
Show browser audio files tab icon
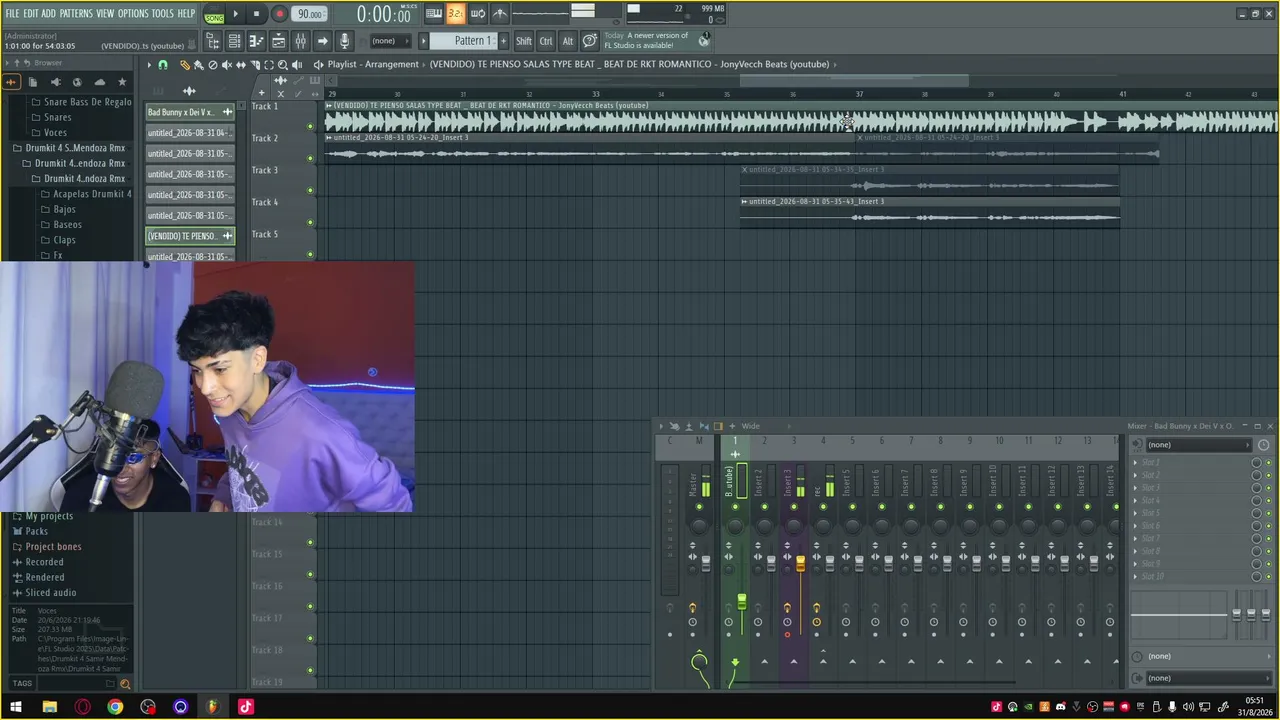(11, 82)
